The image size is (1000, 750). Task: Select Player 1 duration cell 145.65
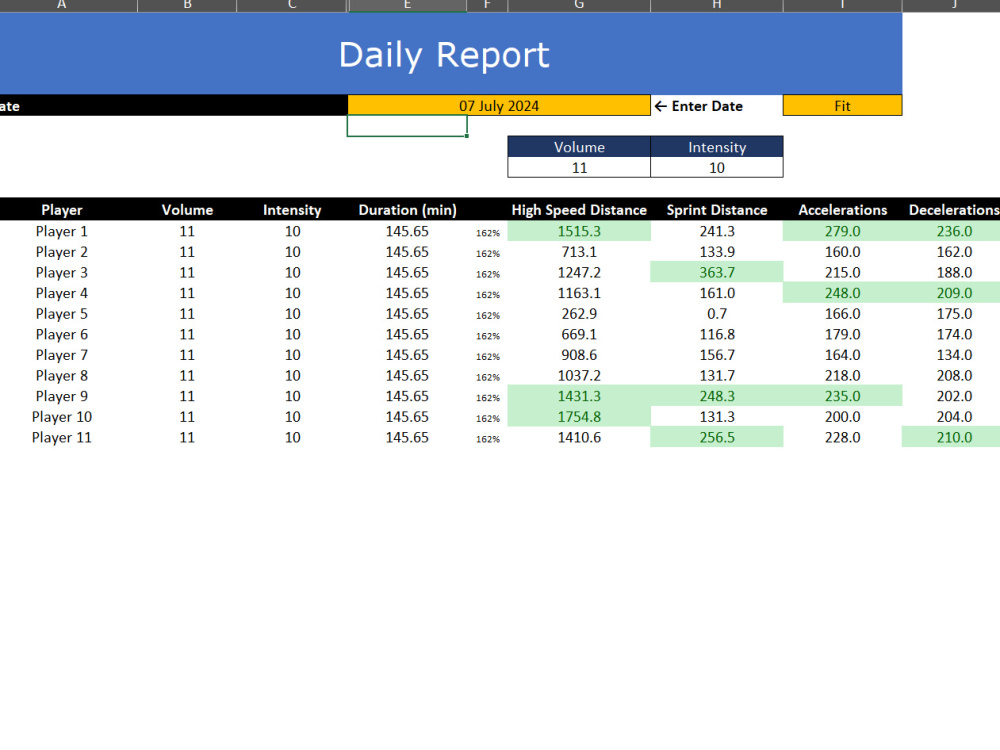coord(407,232)
